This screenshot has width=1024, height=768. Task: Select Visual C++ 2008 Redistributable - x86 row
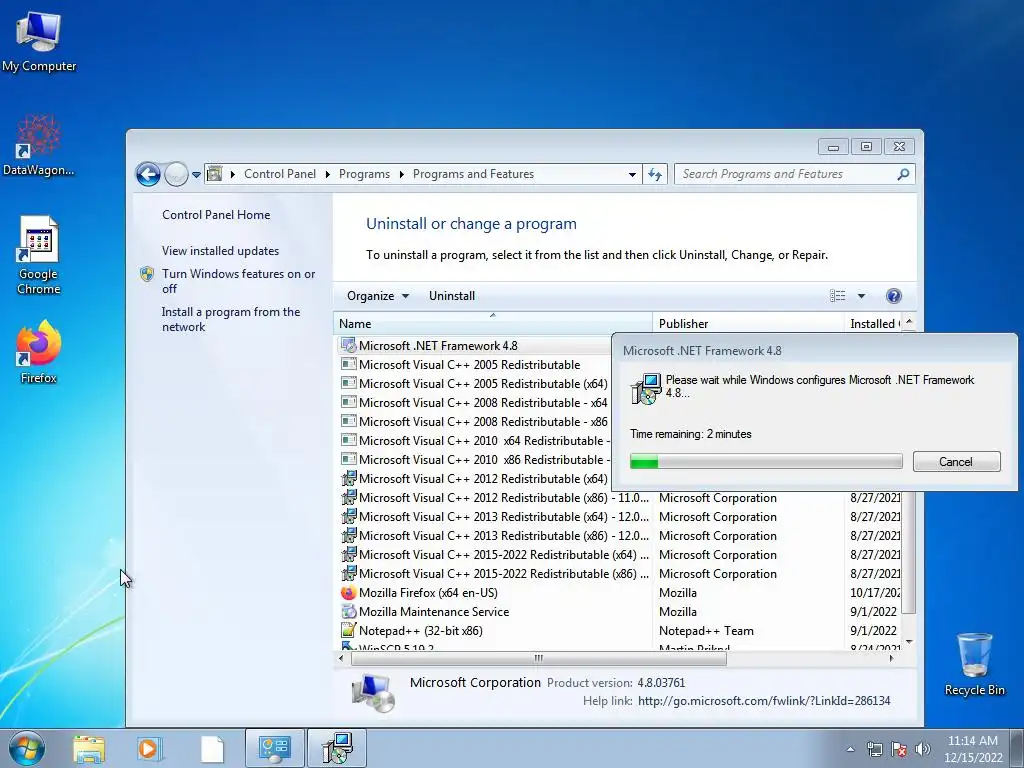click(474, 421)
